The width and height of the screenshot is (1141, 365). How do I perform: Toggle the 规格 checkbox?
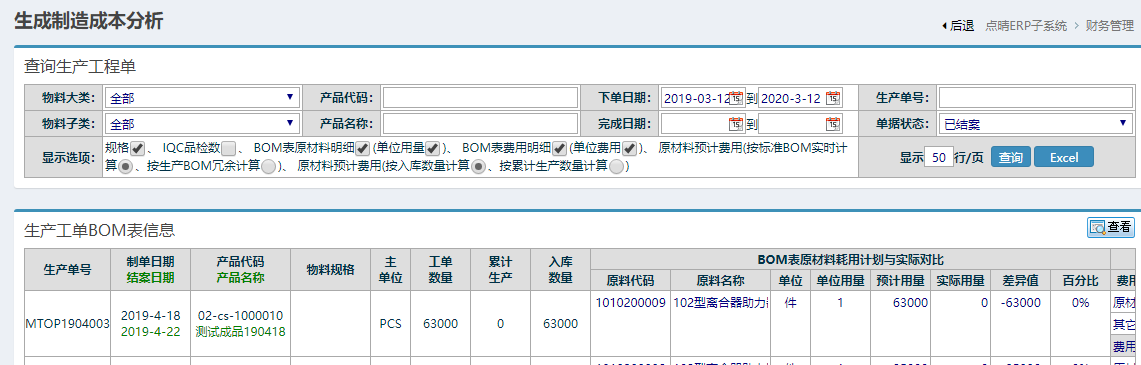pyautogui.click(x=138, y=148)
